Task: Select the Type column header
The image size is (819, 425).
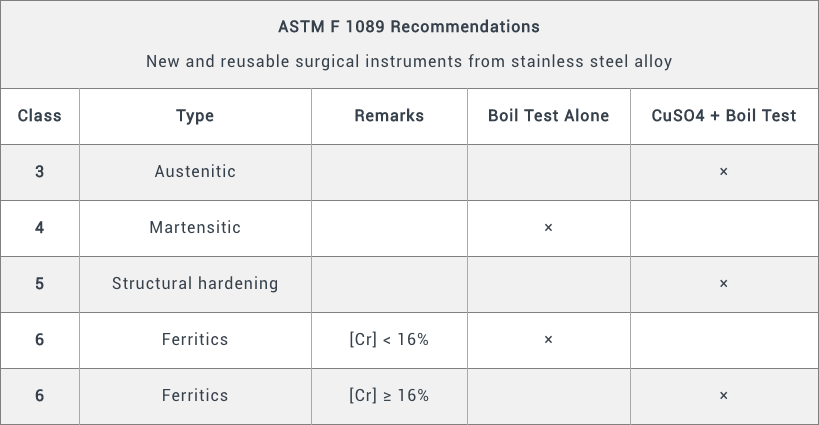Action: [195, 116]
